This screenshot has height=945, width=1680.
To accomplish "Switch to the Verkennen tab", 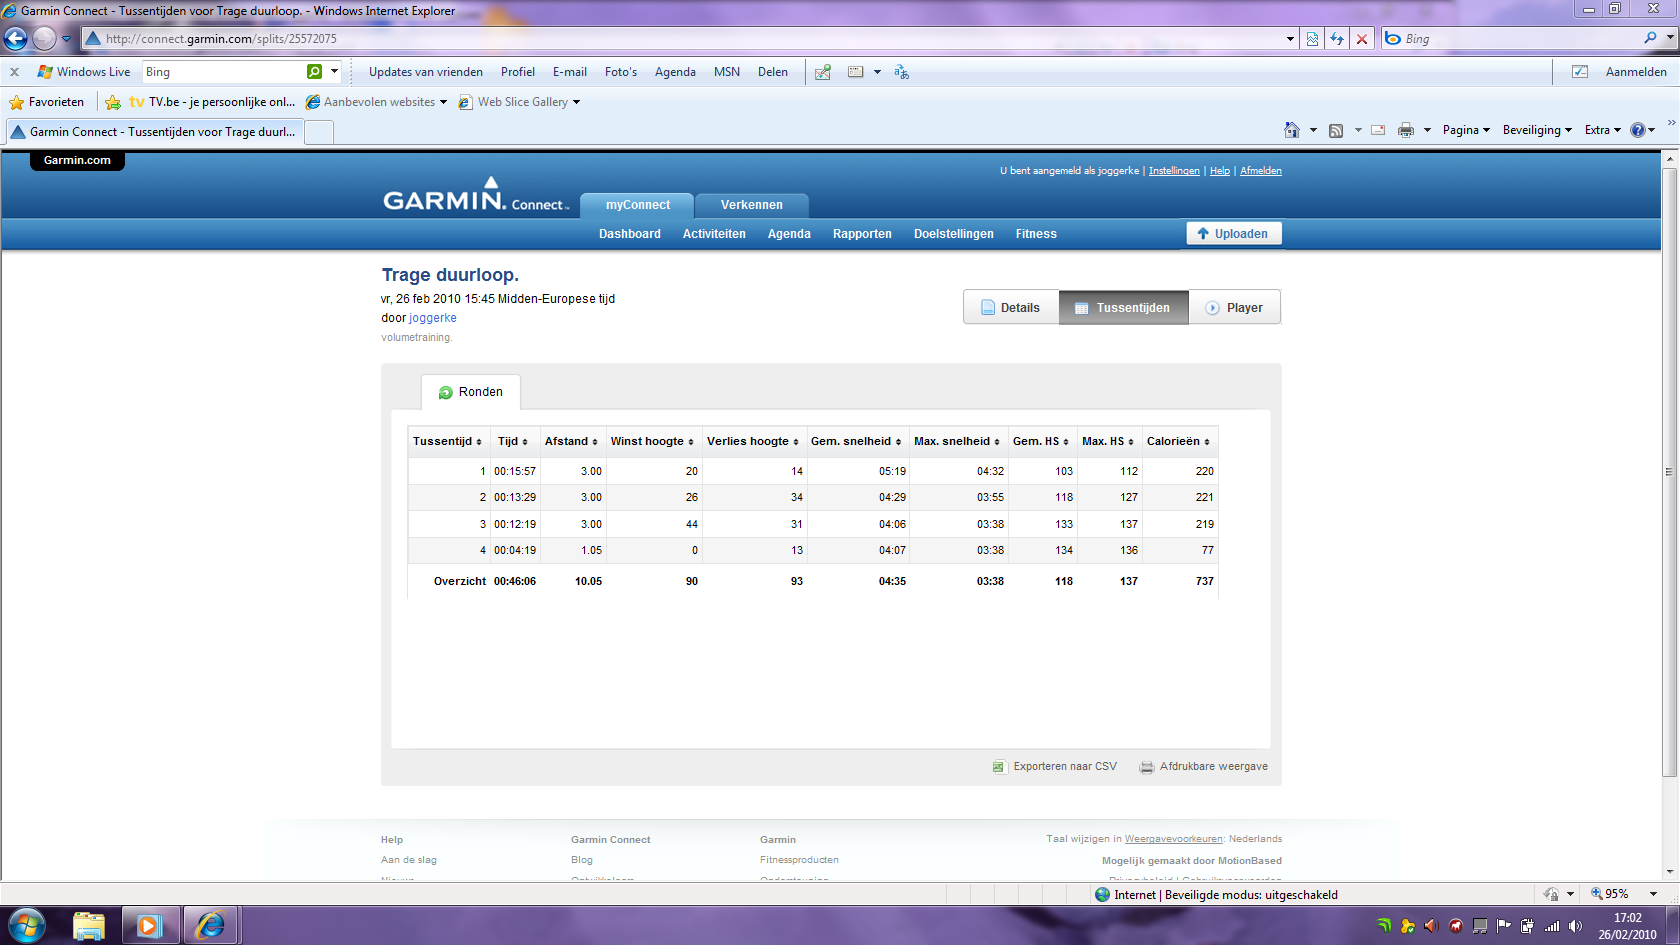I will 752,205.
